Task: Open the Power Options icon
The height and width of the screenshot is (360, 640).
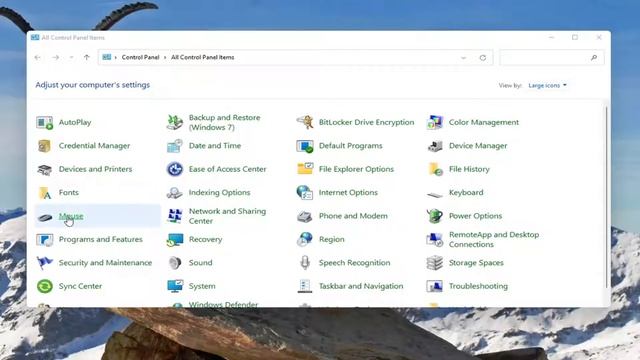Action: pyautogui.click(x=435, y=216)
